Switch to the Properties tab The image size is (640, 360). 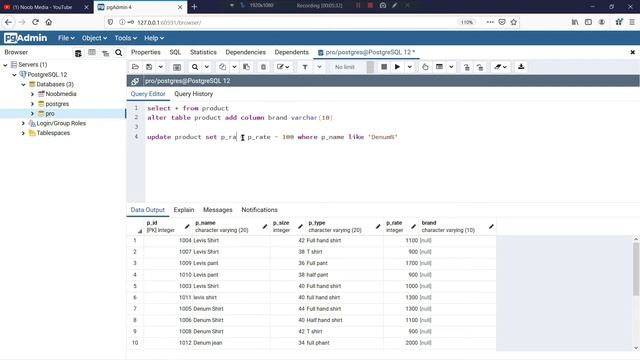(146, 52)
